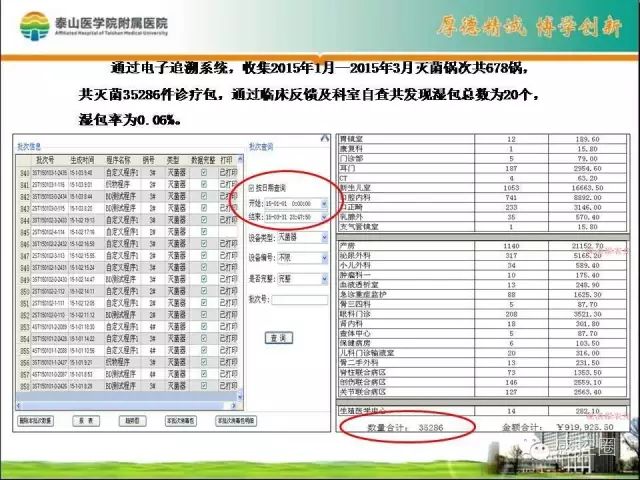The image size is (640, 480).
Task: Sort by the 批次号 column header
Action: coord(45,160)
